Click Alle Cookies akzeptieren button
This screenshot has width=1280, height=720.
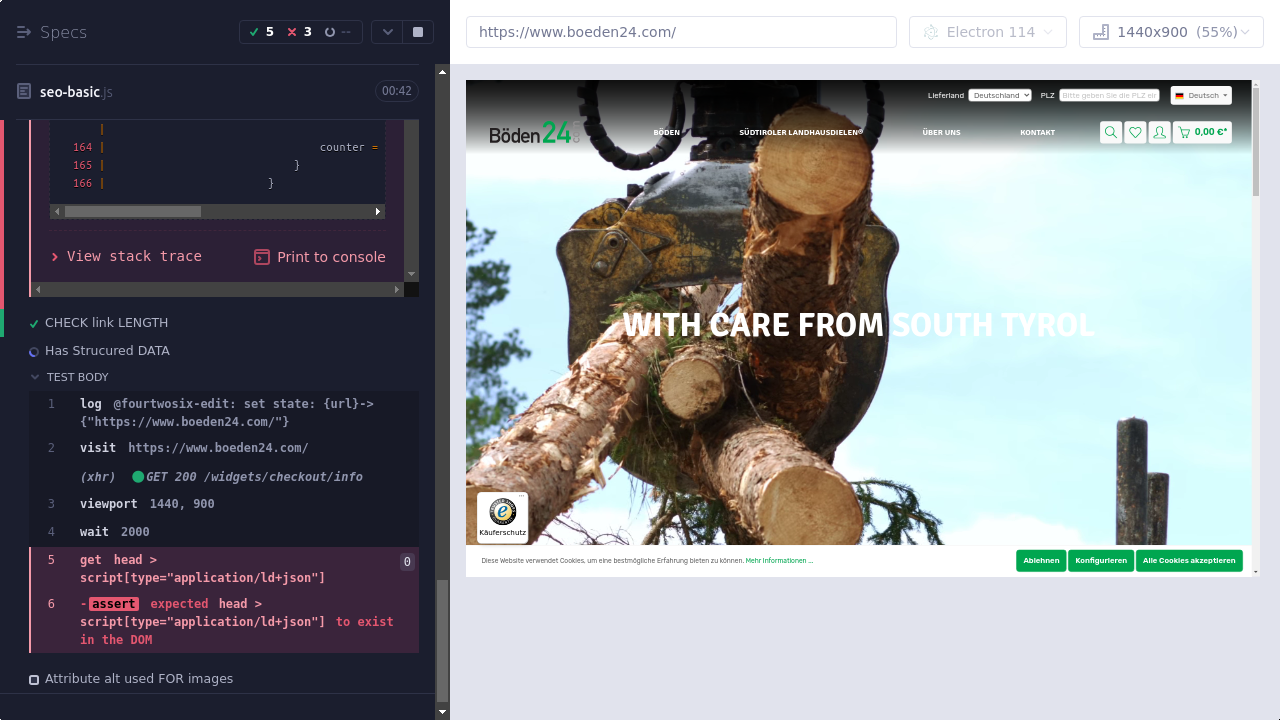pos(1189,561)
